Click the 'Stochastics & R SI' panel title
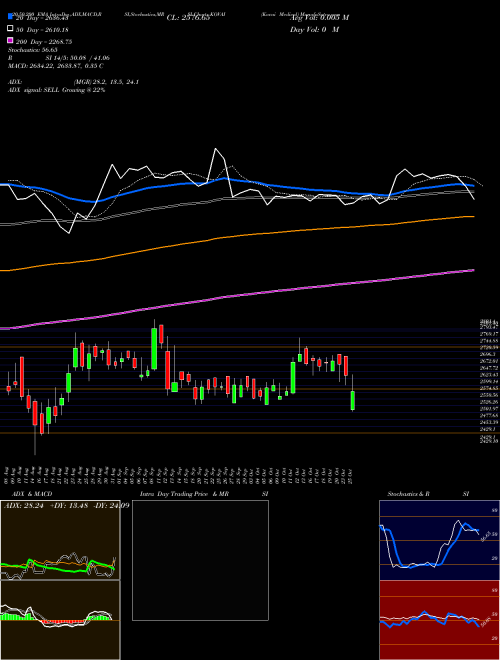Viewport: 500px width, 660px height. [x=428, y=494]
